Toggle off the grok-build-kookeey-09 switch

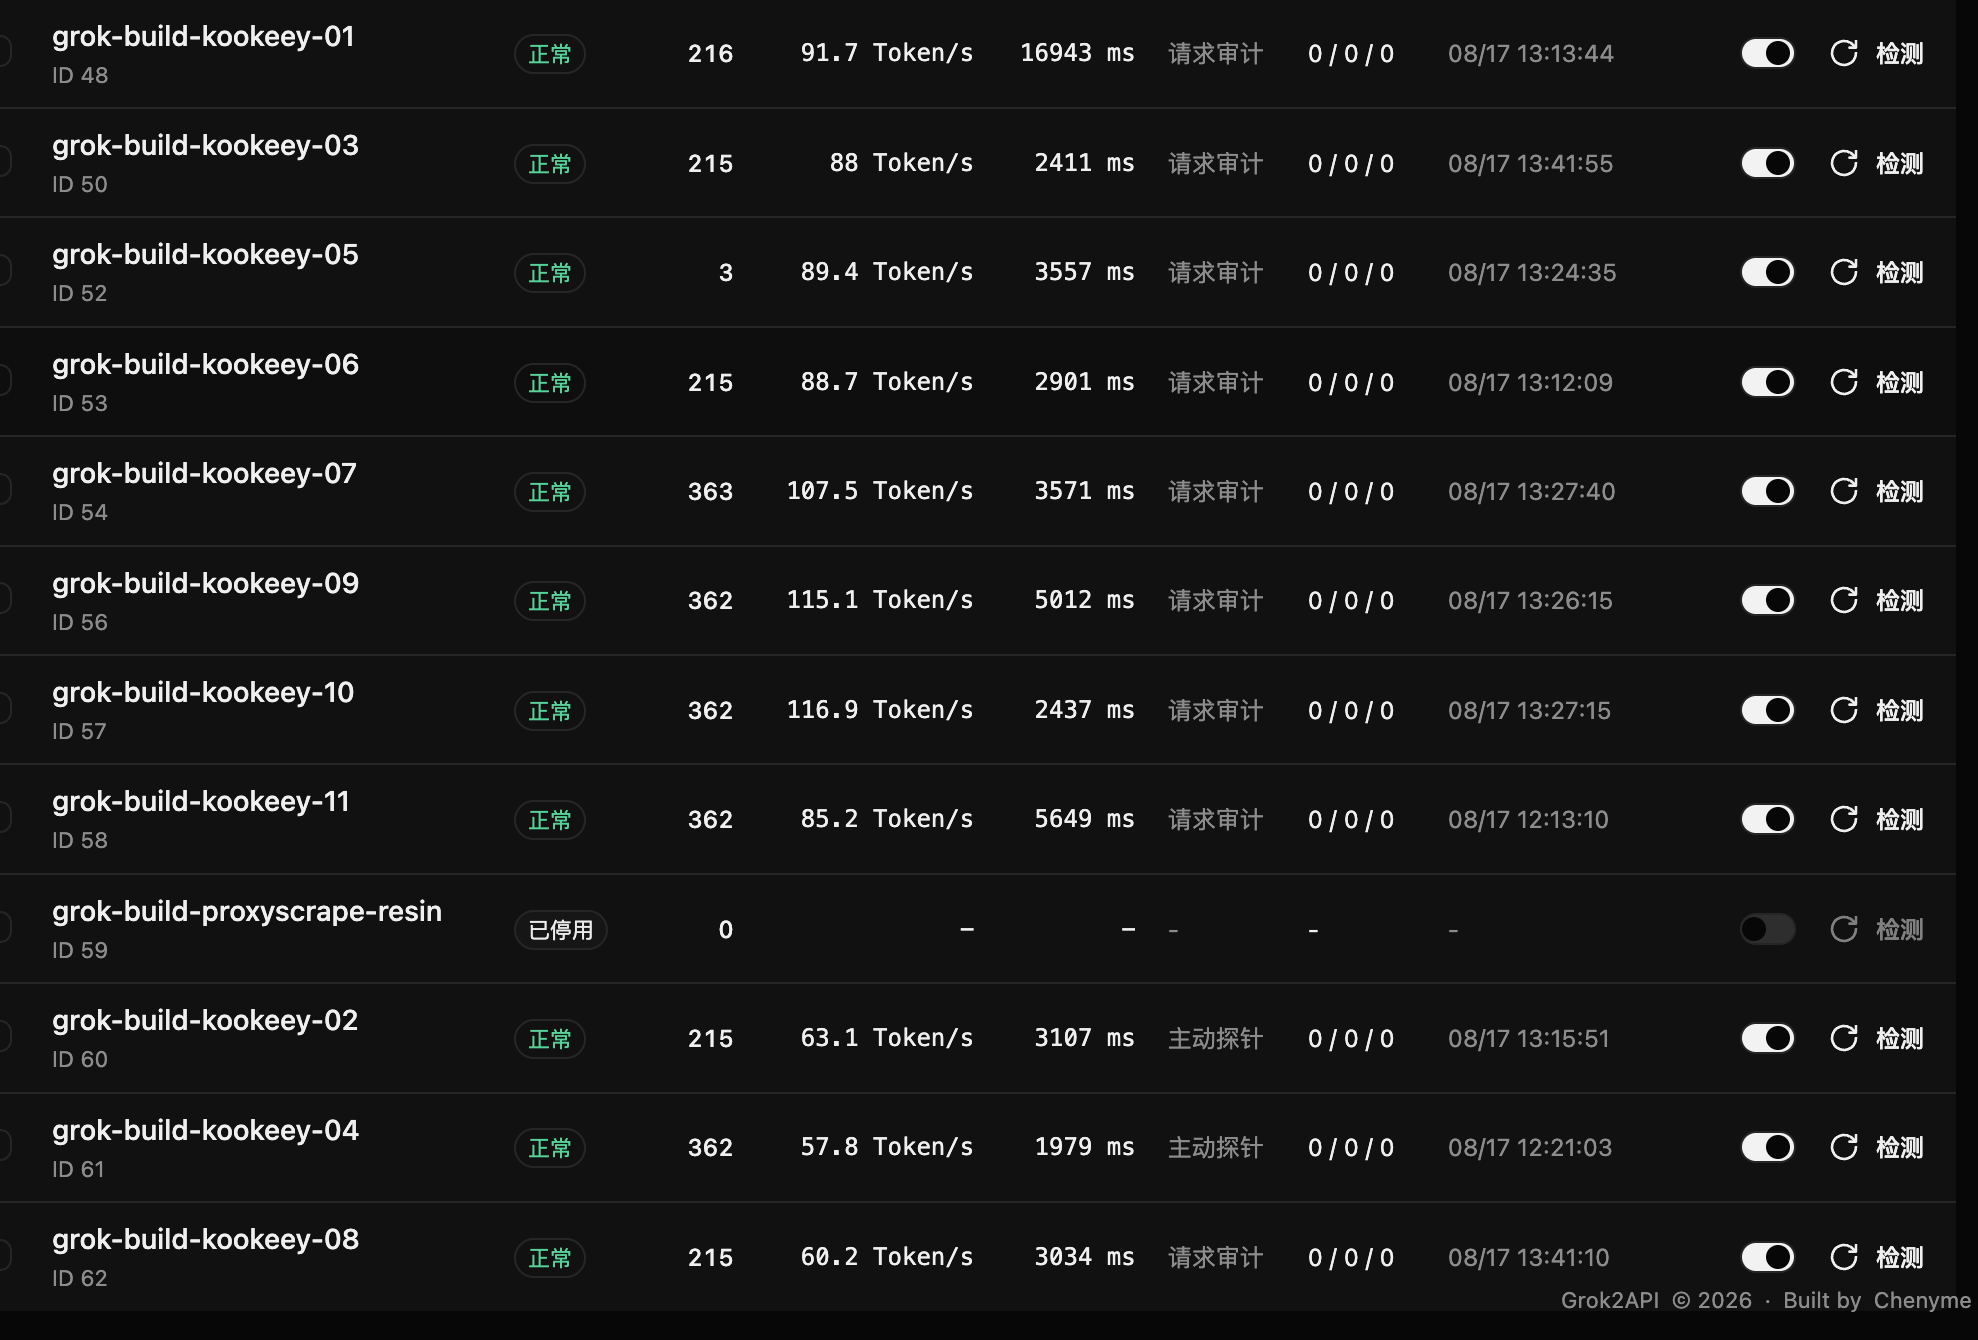click(1767, 600)
